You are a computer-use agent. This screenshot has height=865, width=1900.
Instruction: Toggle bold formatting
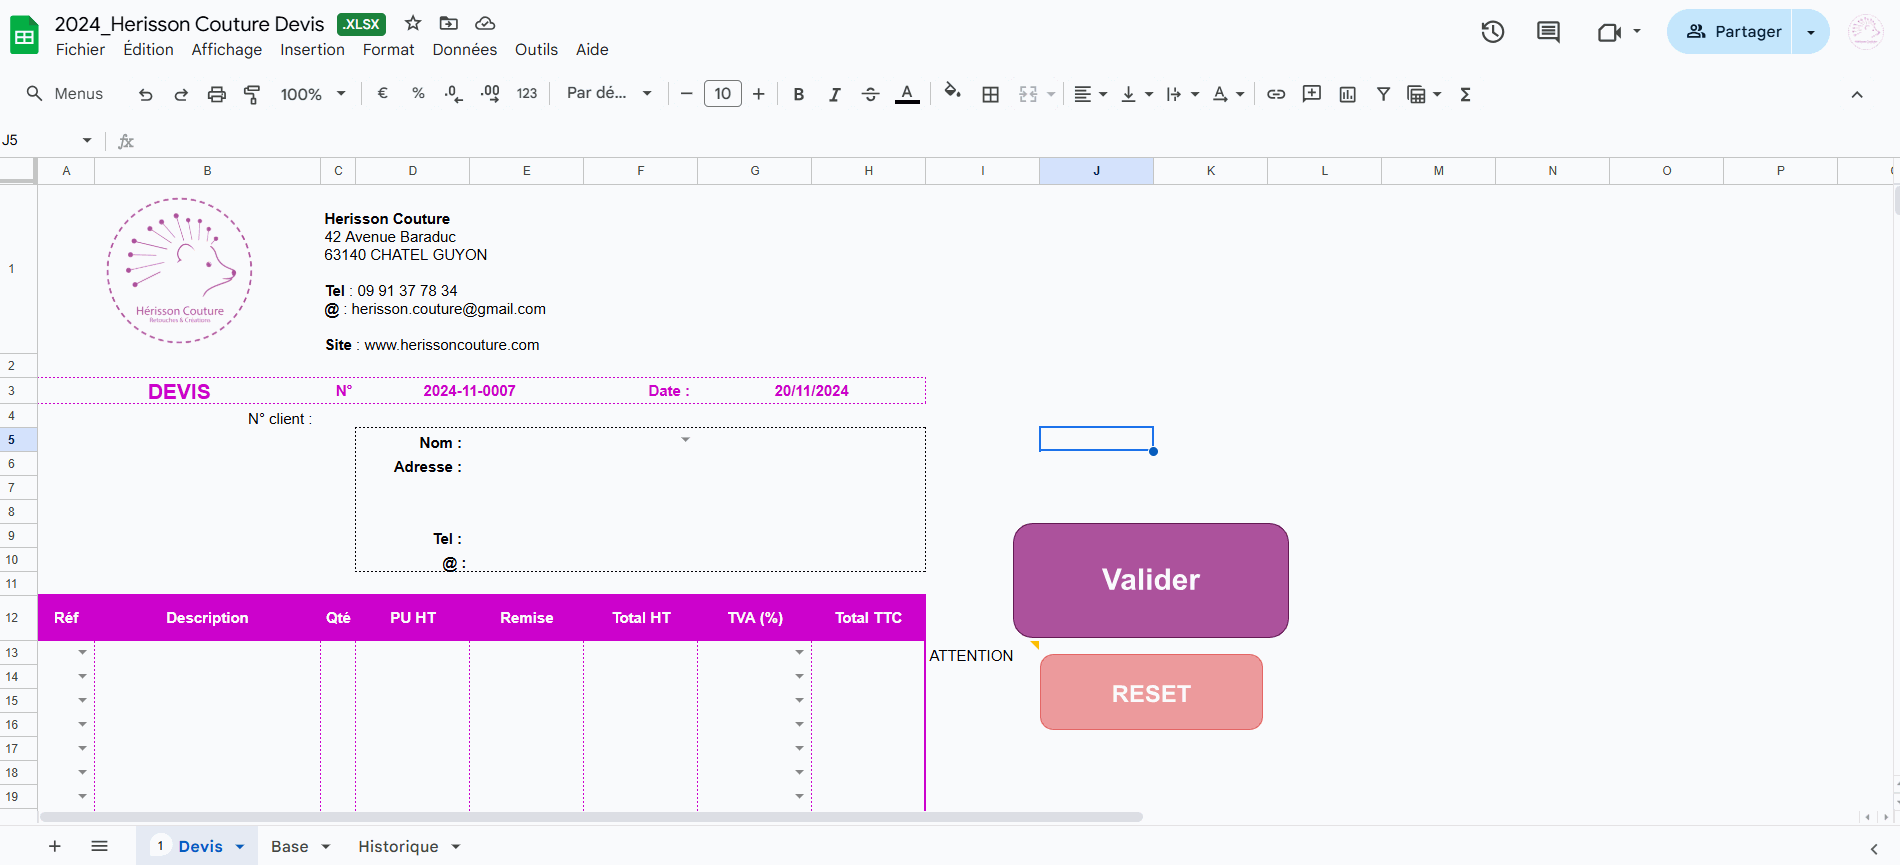coord(798,94)
